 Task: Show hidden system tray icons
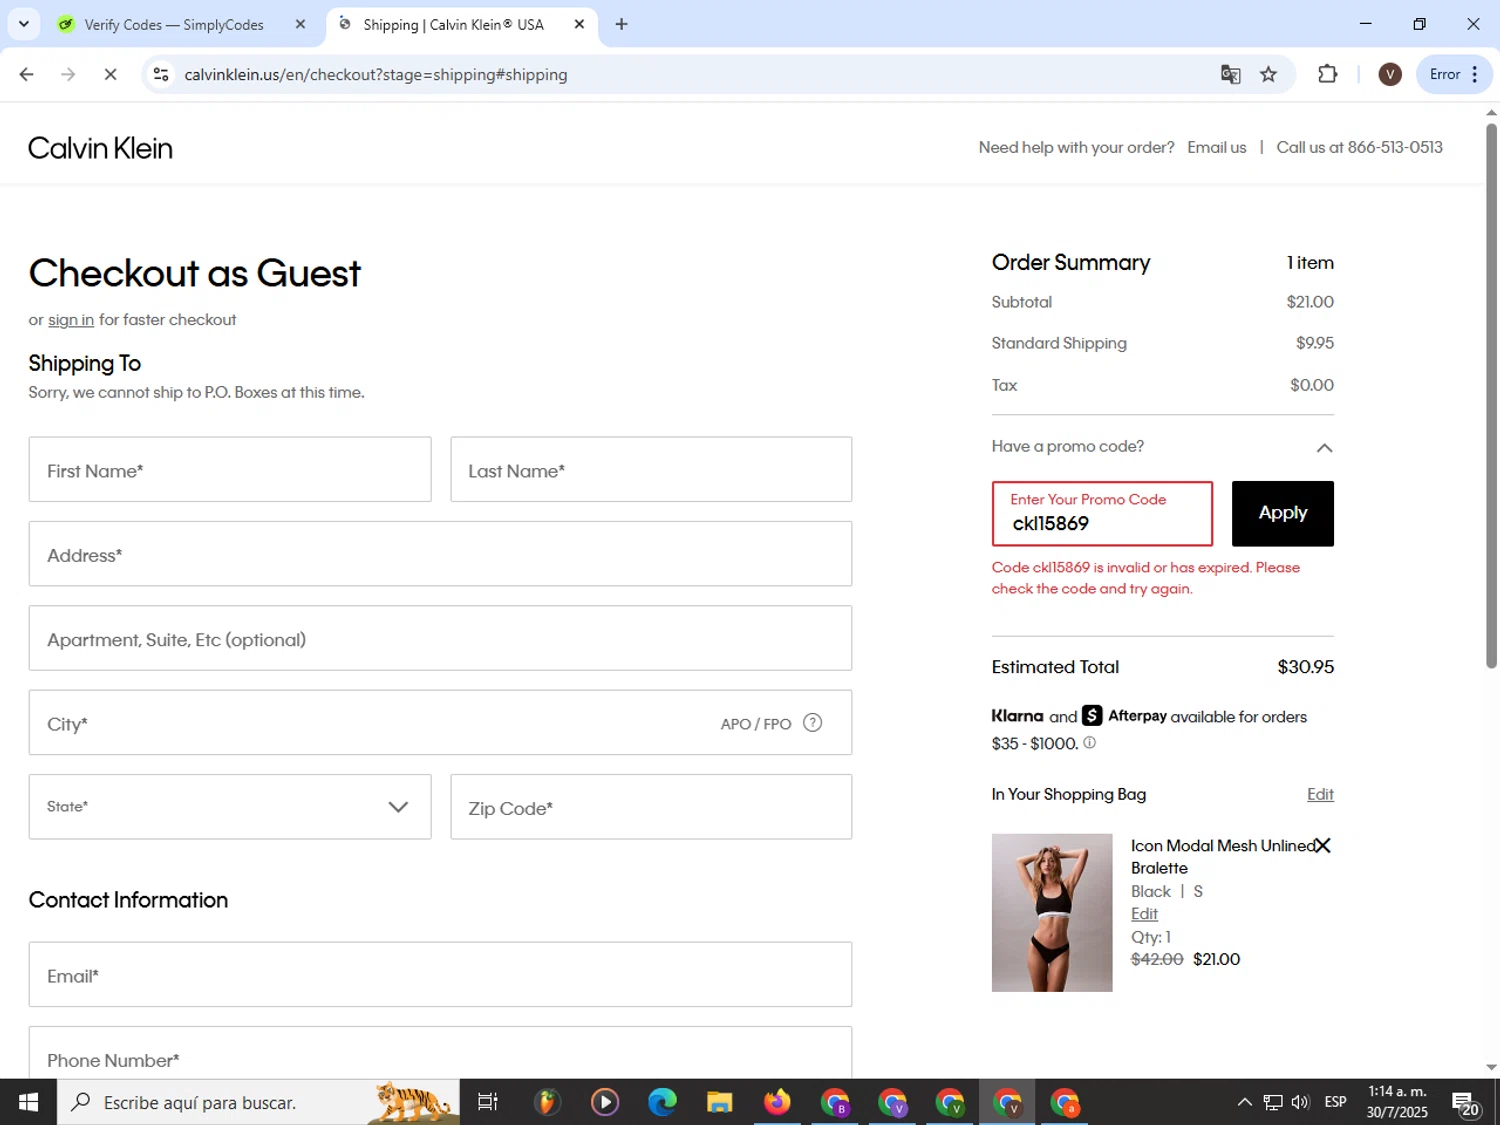[x=1244, y=1102]
